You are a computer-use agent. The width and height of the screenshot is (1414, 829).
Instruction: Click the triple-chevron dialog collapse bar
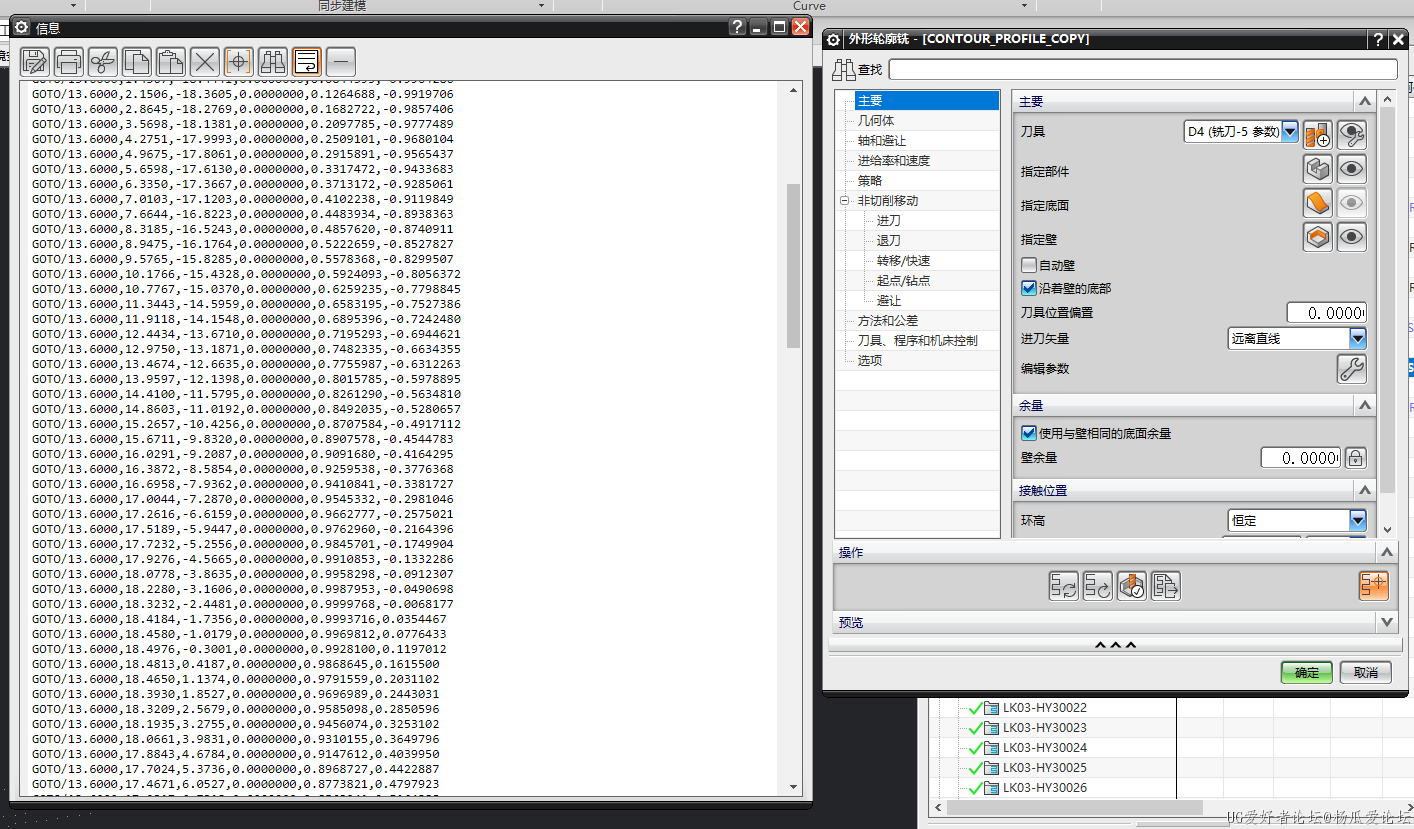point(1115,645)
